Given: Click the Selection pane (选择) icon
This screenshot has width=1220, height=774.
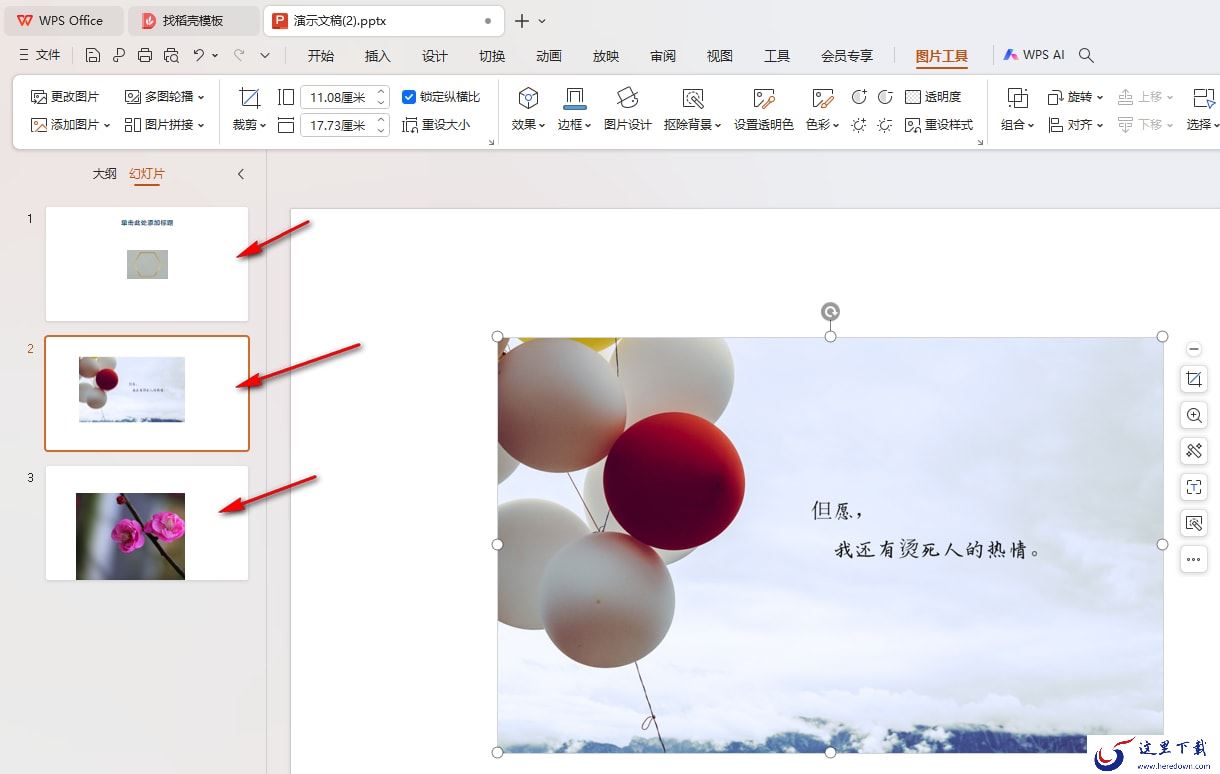Looking at the screenshot, I should (x=1203, y=98).
